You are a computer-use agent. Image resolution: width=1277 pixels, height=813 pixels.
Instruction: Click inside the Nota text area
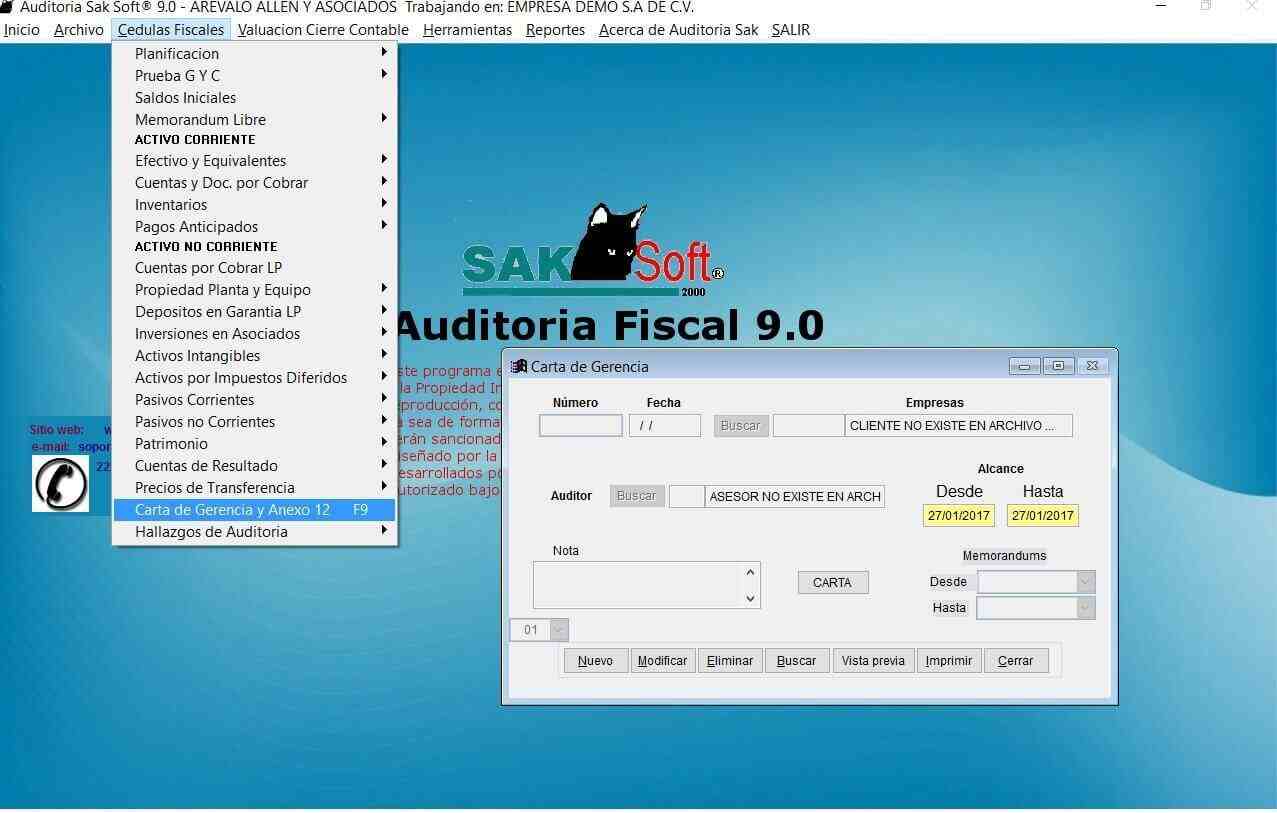coord(638,585)
